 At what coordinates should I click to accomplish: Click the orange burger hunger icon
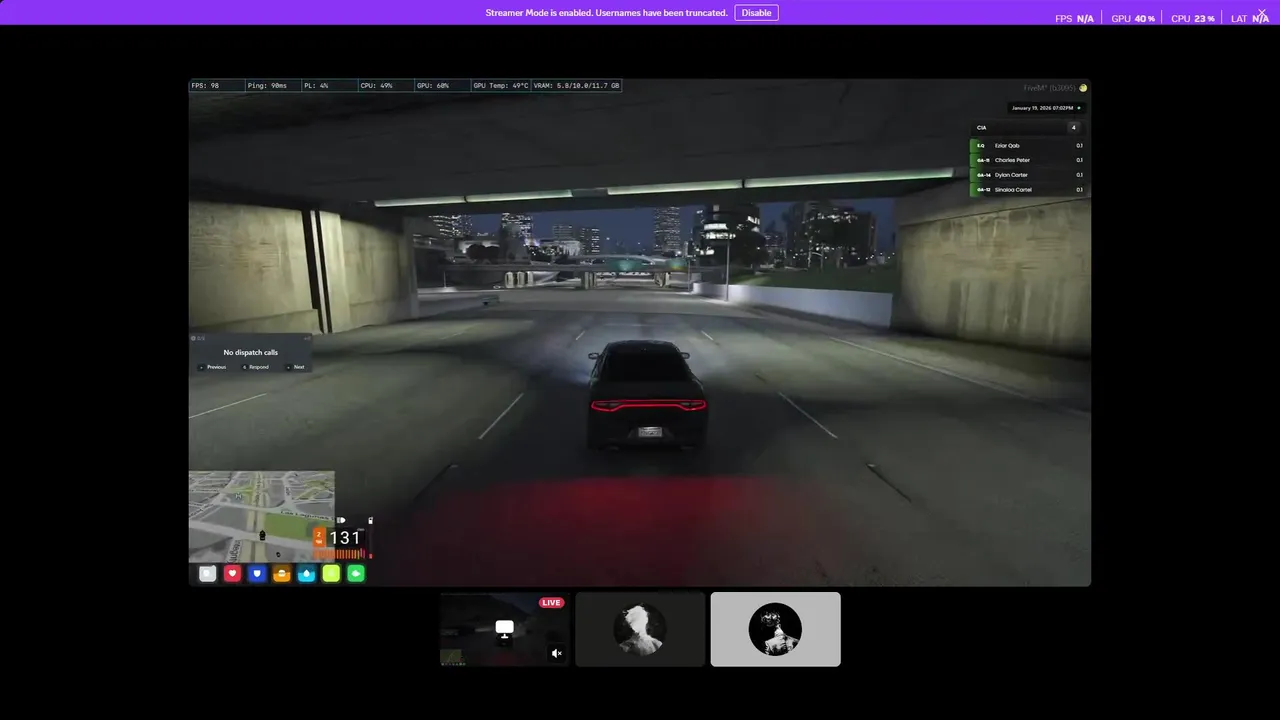282,574
